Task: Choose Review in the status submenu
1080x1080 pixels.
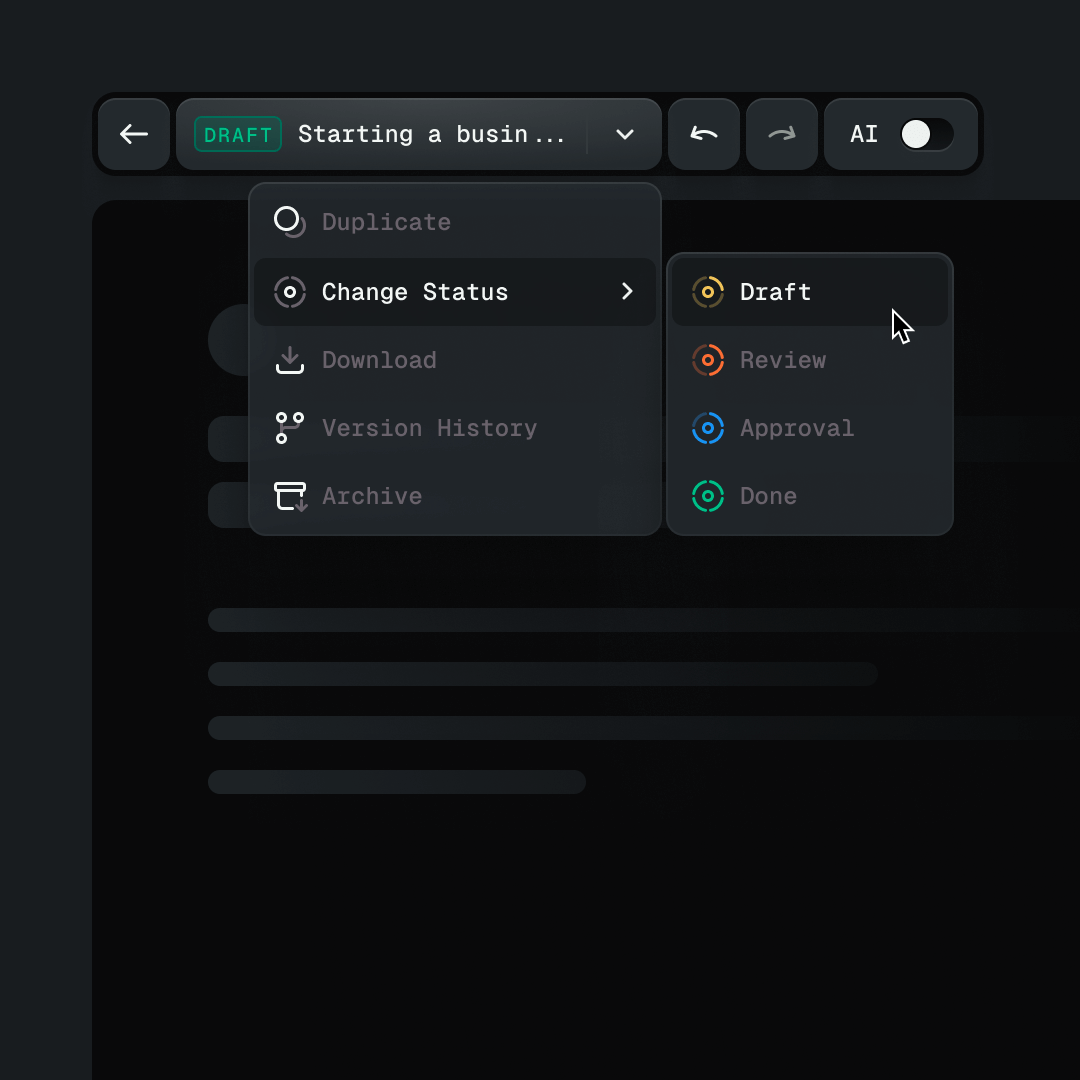Action: [x=783, y=360]
